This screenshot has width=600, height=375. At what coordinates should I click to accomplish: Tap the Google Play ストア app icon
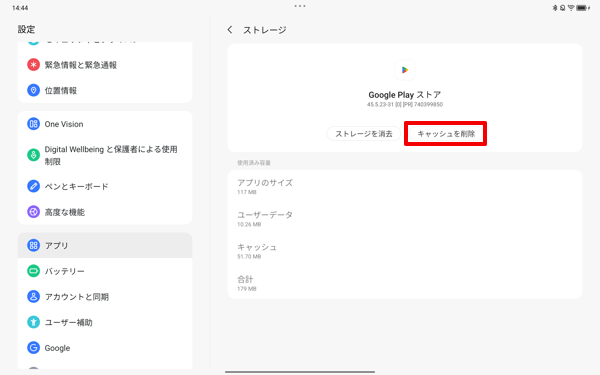coord(405,70)
